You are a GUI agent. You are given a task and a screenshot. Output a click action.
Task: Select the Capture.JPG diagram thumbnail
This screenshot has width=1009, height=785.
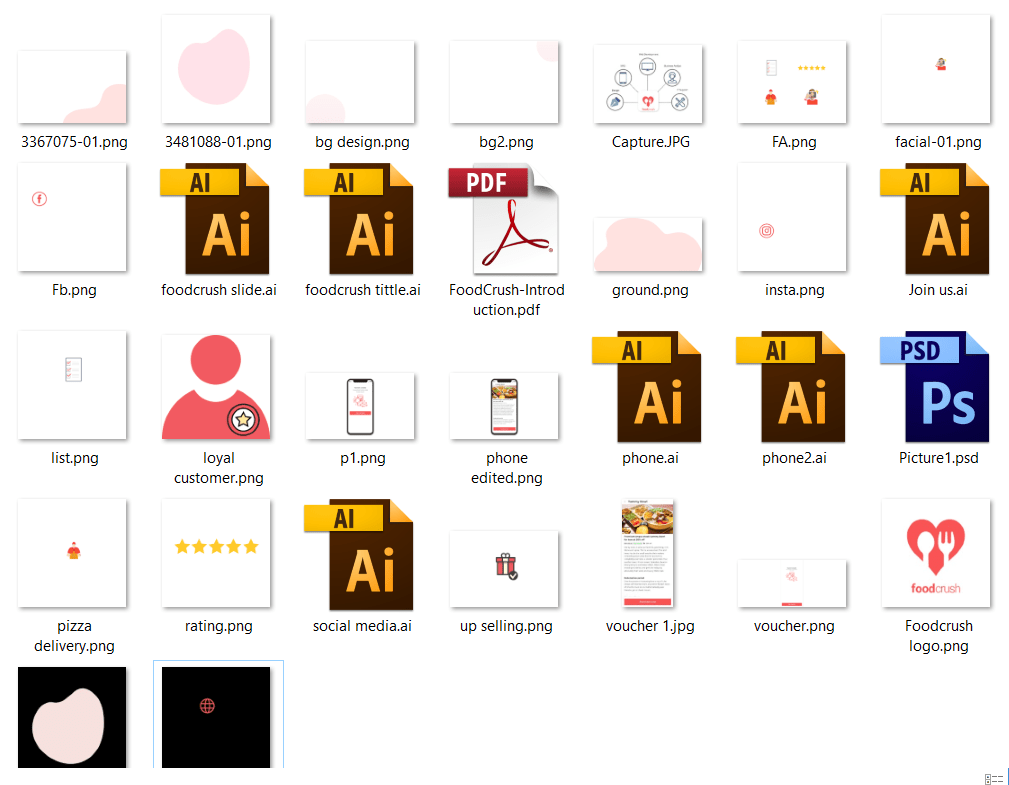coord(647,85)
